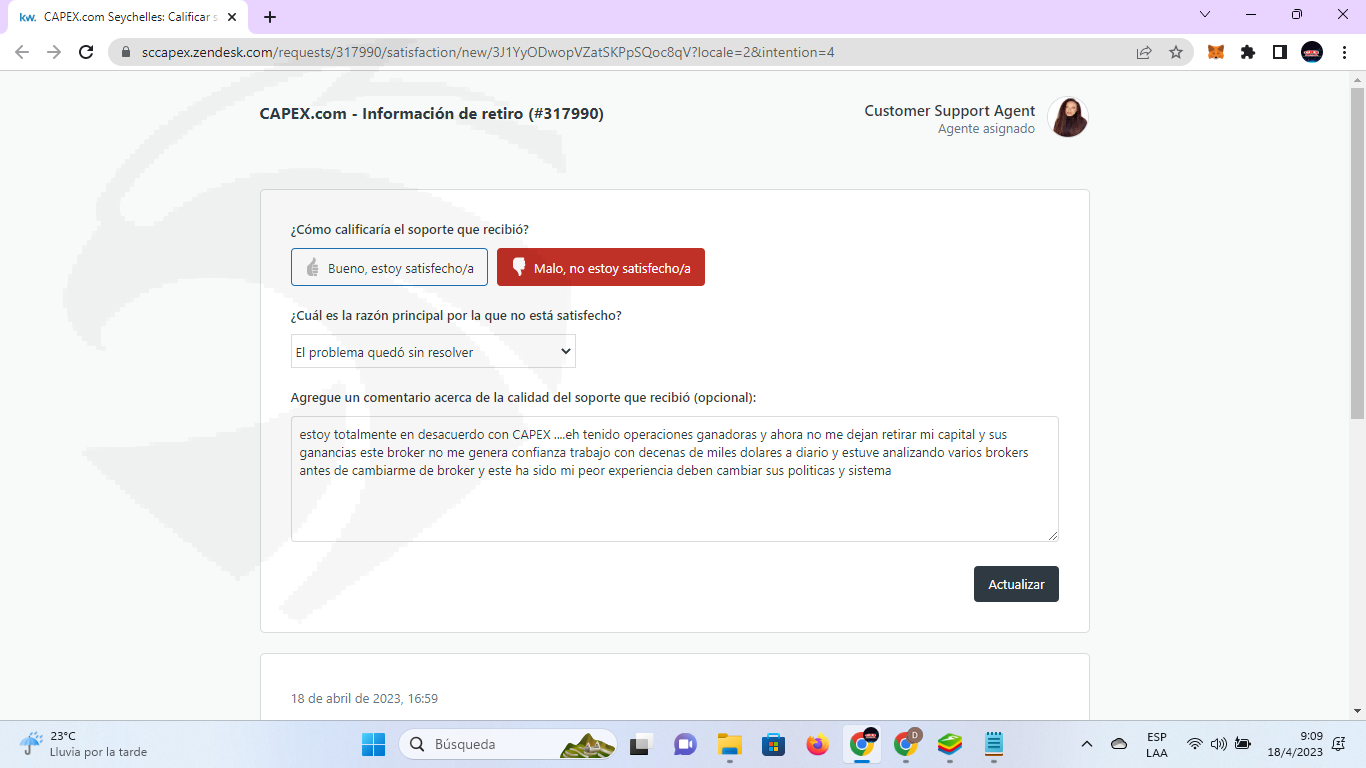Click the volume speaker icon
Viewport: 1366px width, 768px height.
coord(1218,744)
